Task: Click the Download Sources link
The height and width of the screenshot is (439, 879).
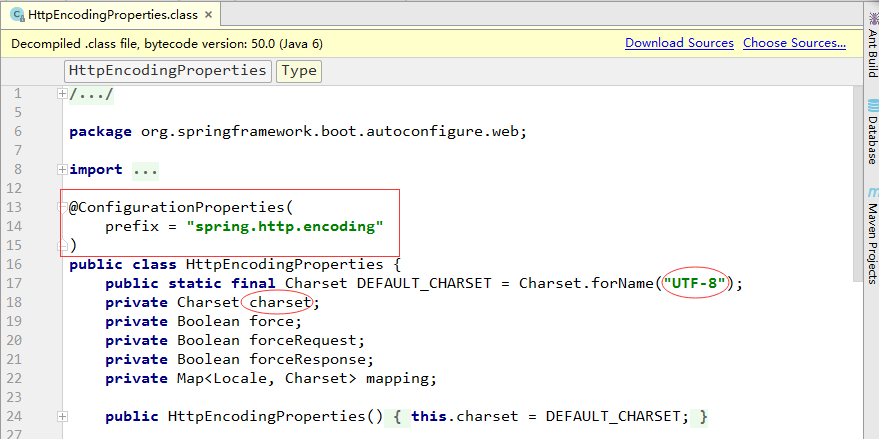Action: coord(679,43)
